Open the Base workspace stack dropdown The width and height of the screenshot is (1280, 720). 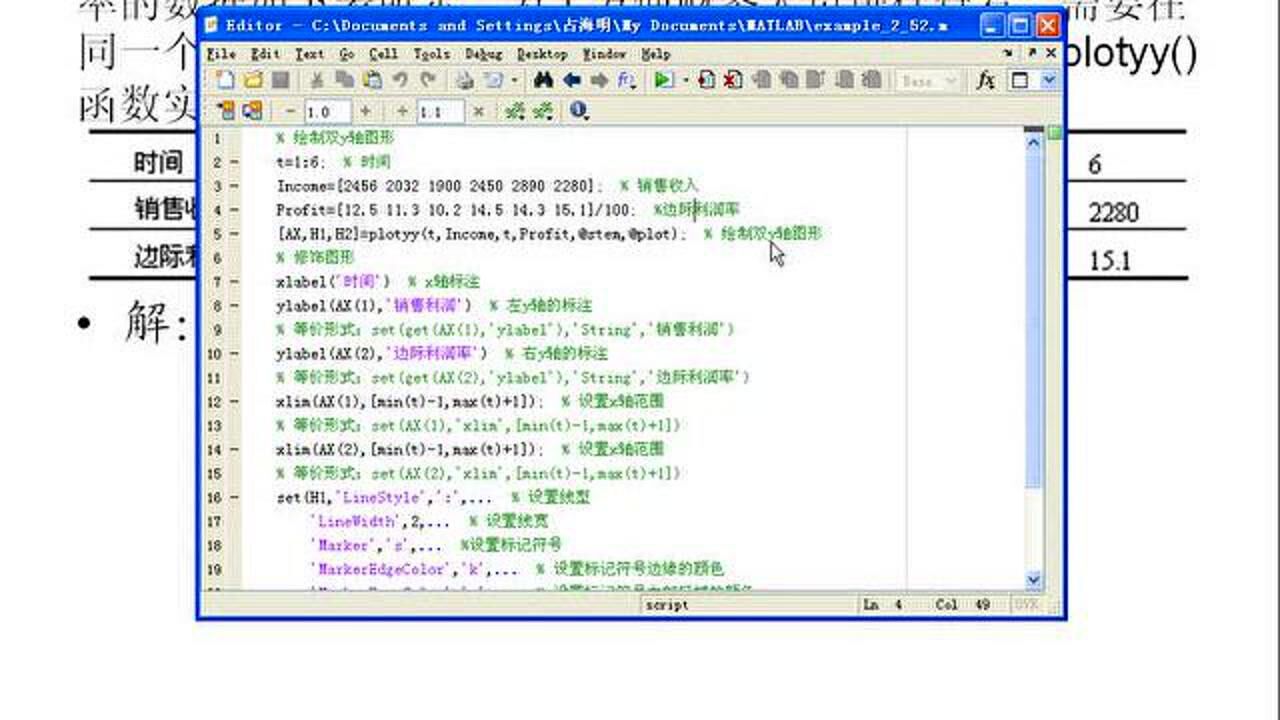950,80
